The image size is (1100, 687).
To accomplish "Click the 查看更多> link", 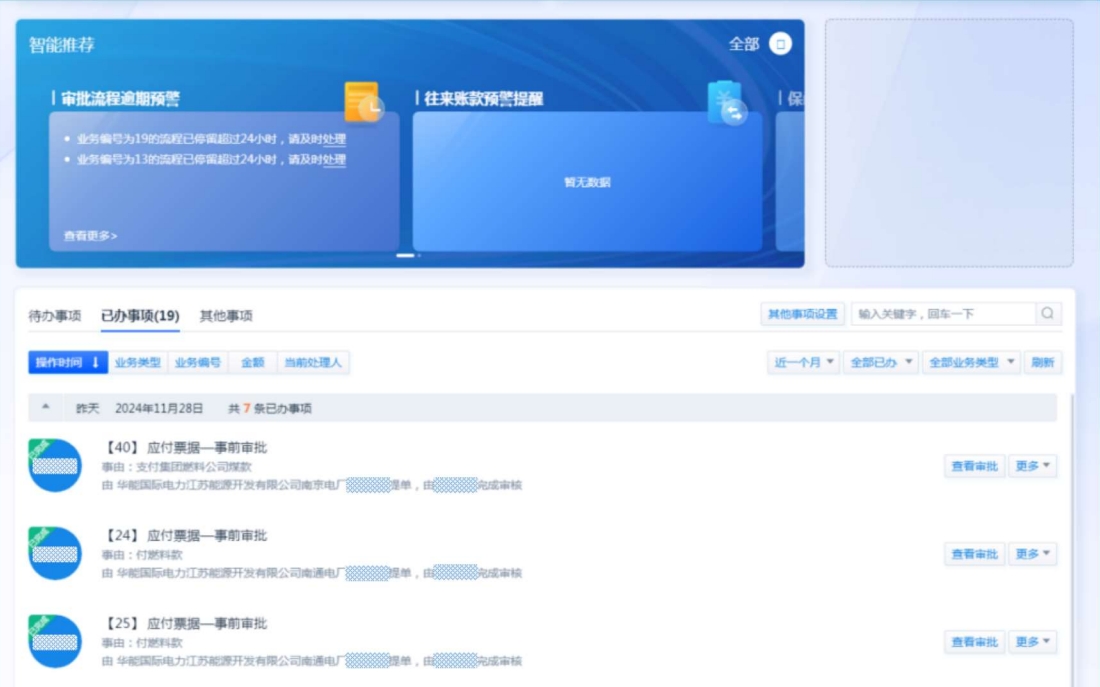I will (x=90, y=236).
